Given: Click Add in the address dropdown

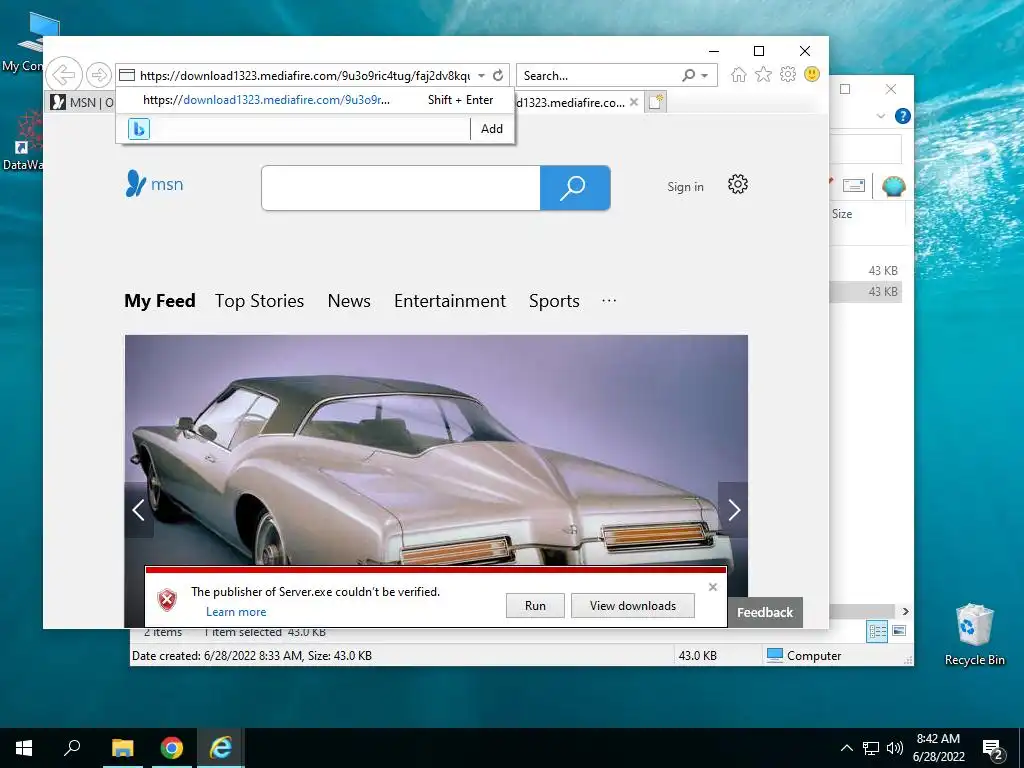Looking at the screenshot, I should pos(492,129).
